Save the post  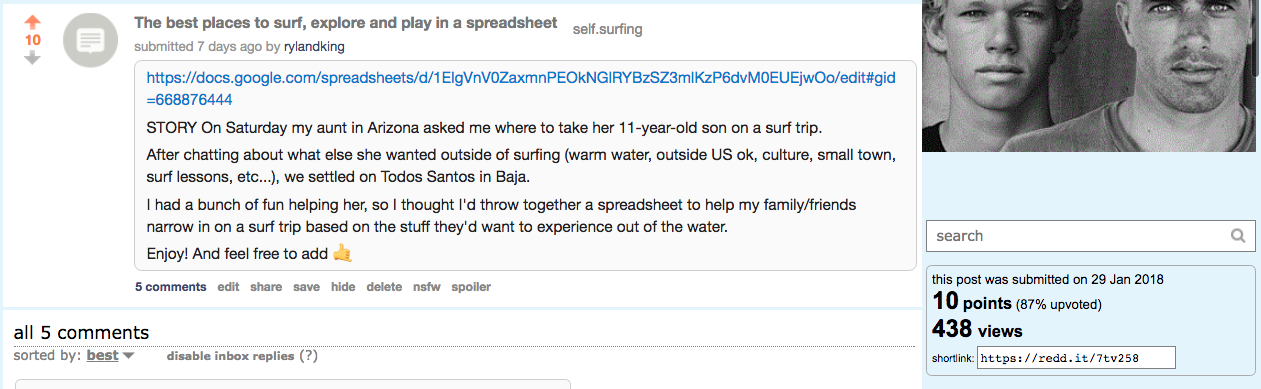pyautogui.click(x=306, y=287)
